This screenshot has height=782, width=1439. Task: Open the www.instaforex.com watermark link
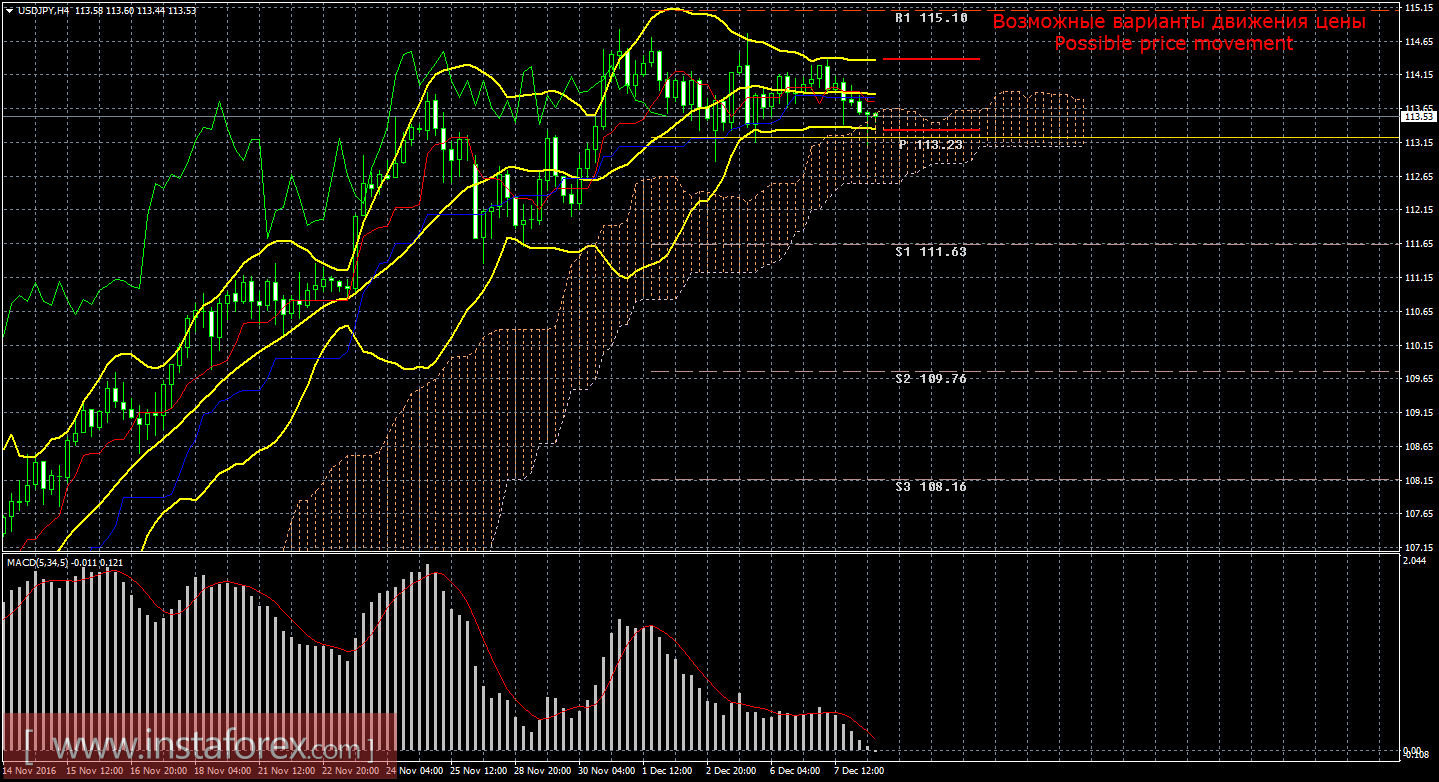tap(200, 747)
